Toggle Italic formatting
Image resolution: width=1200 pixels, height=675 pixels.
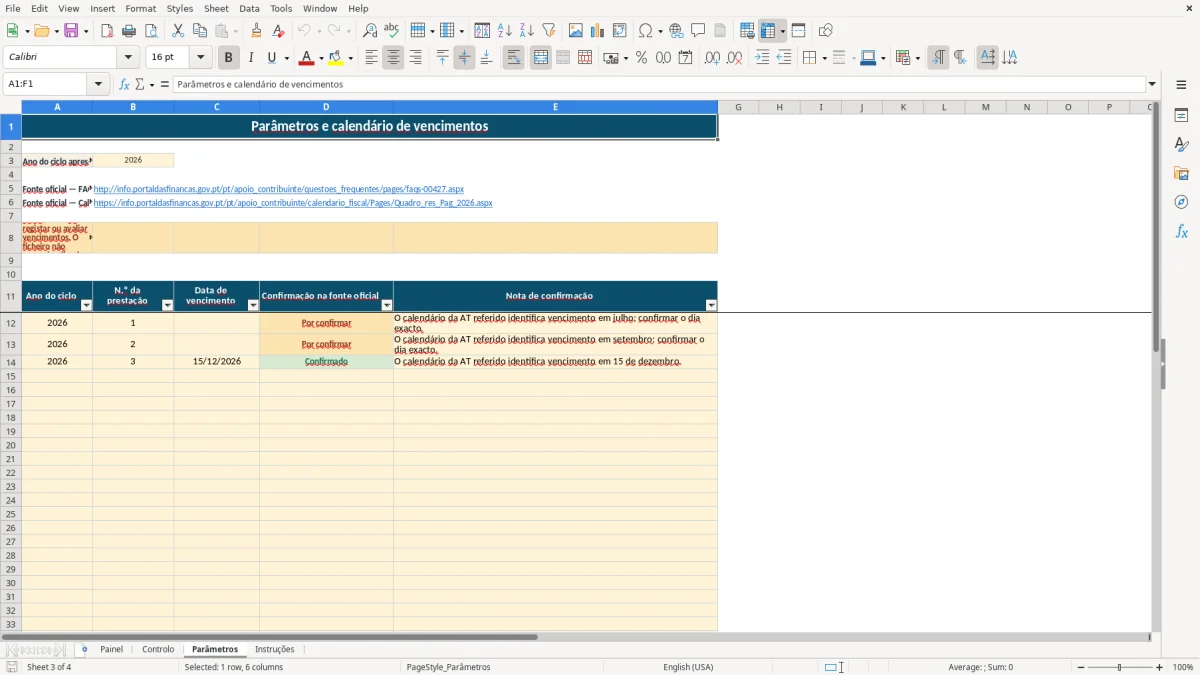[251, 58]
